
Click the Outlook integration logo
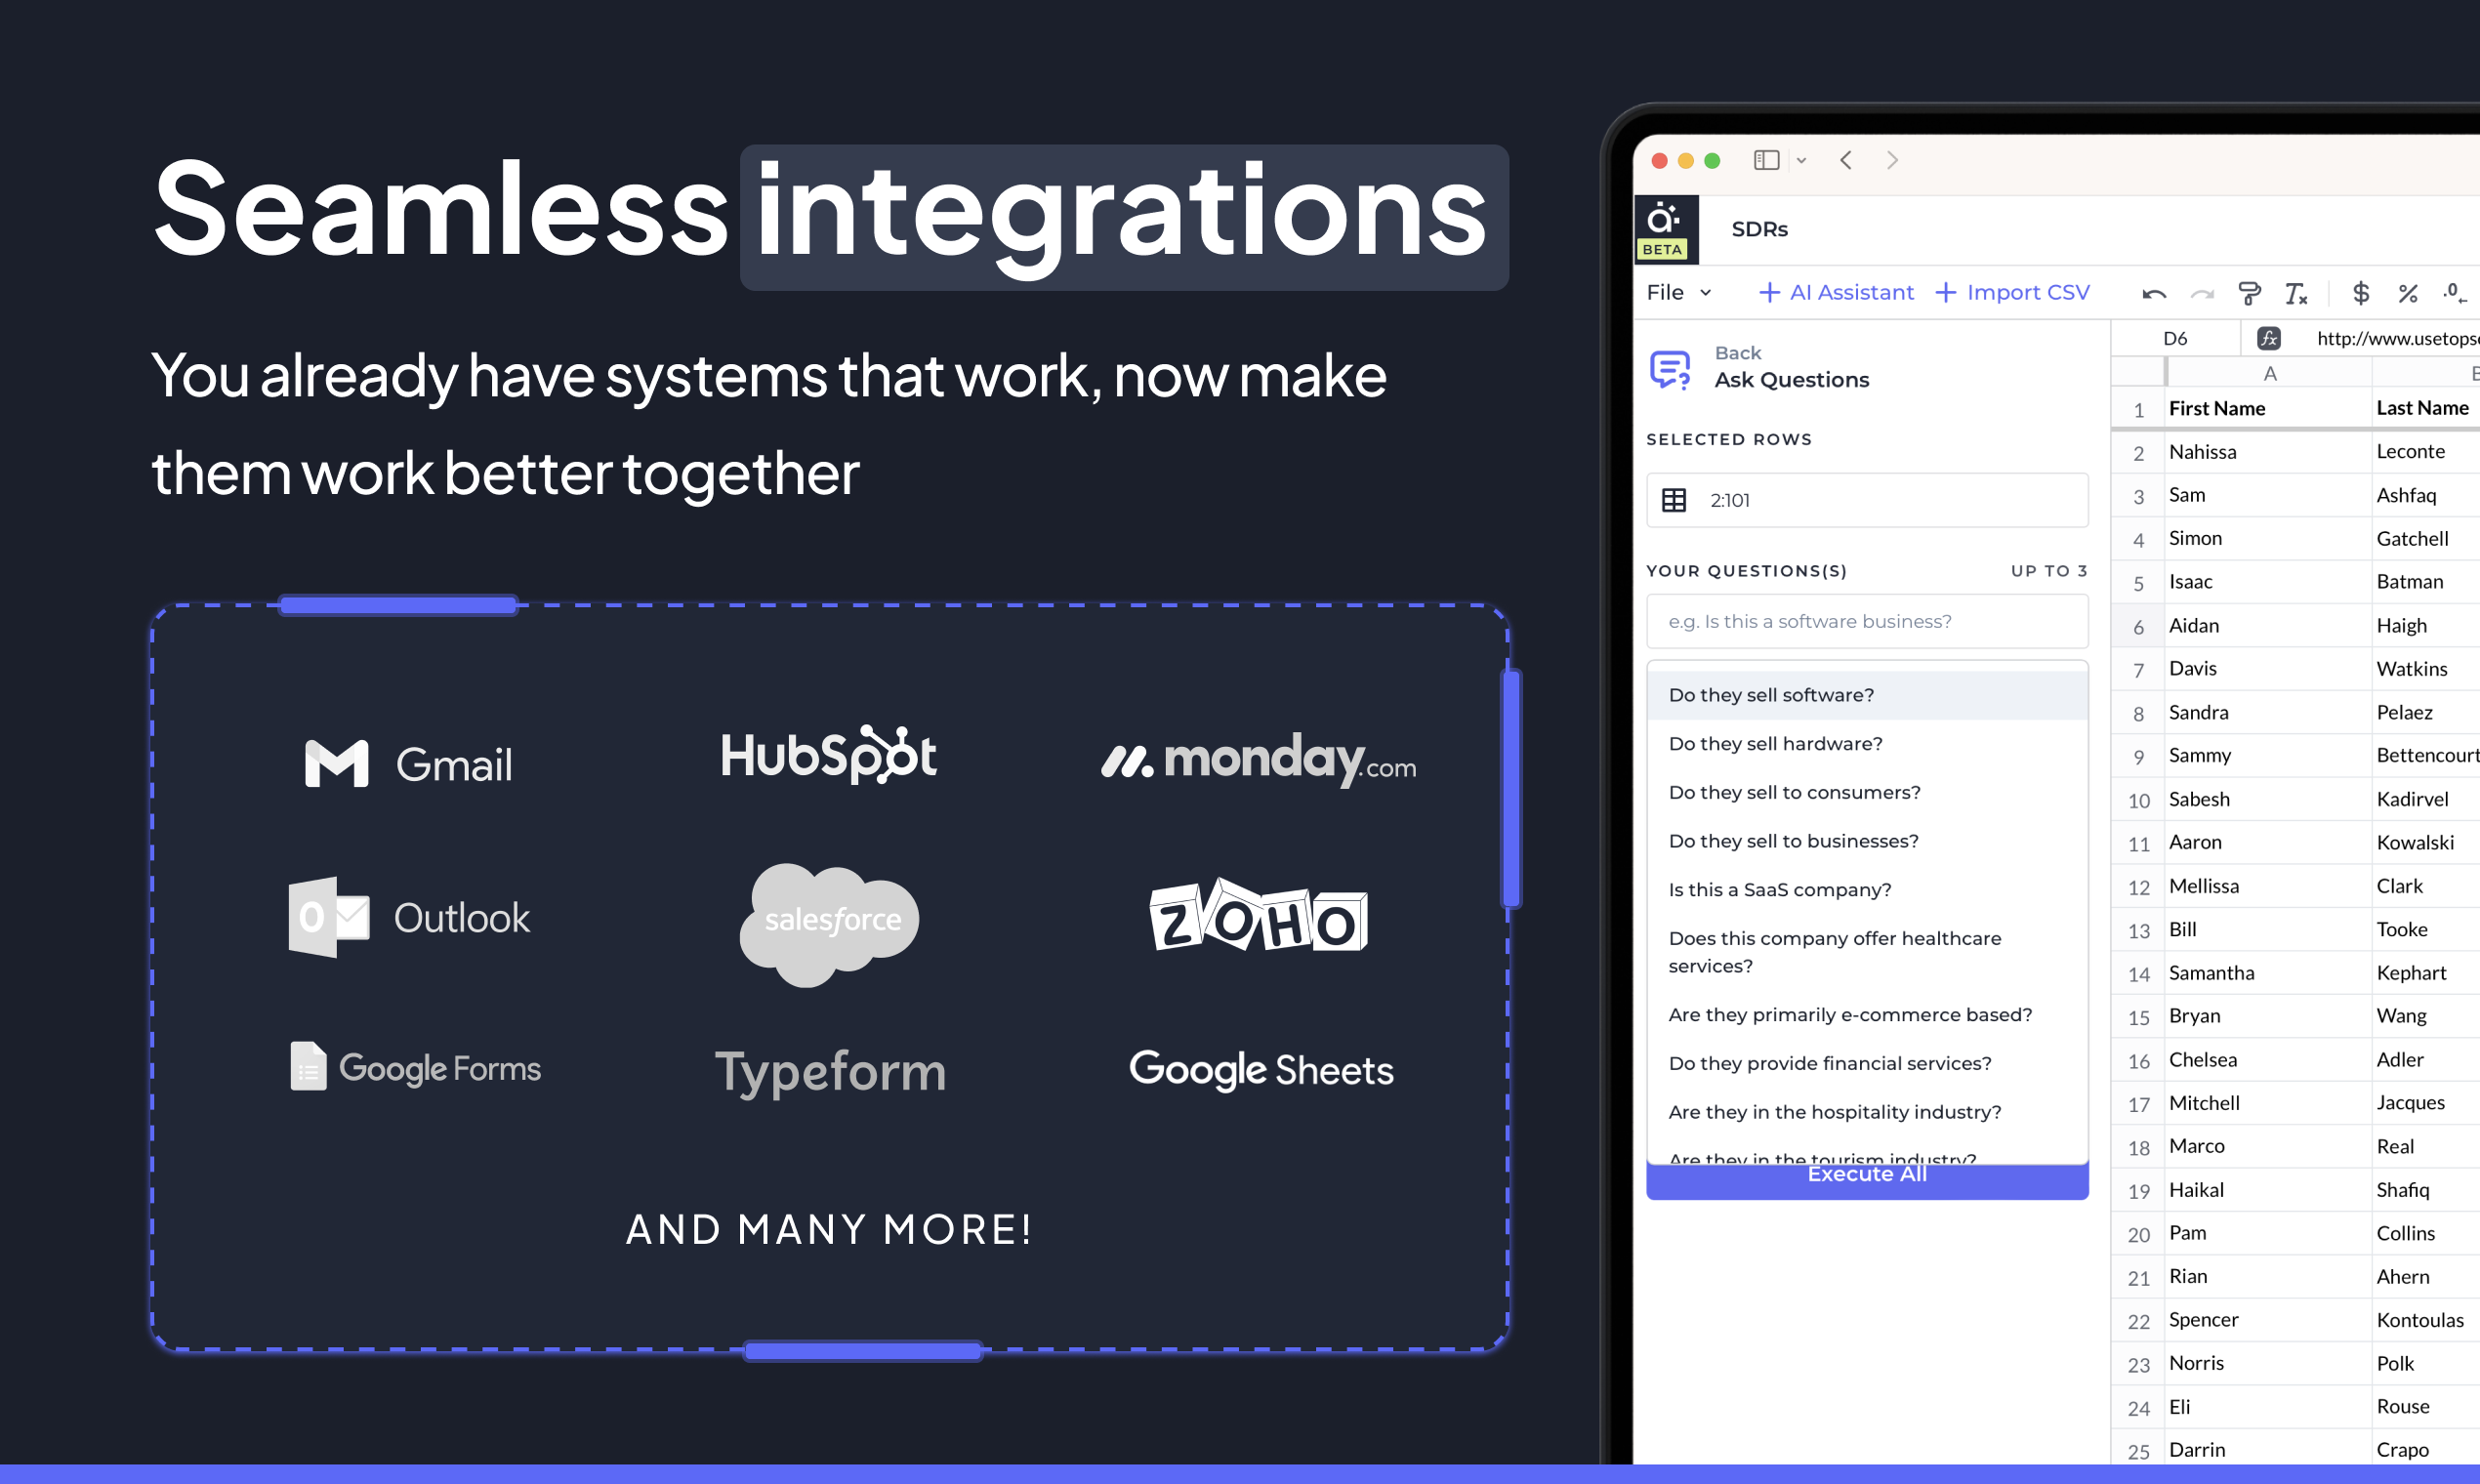[x=409, y=917]
